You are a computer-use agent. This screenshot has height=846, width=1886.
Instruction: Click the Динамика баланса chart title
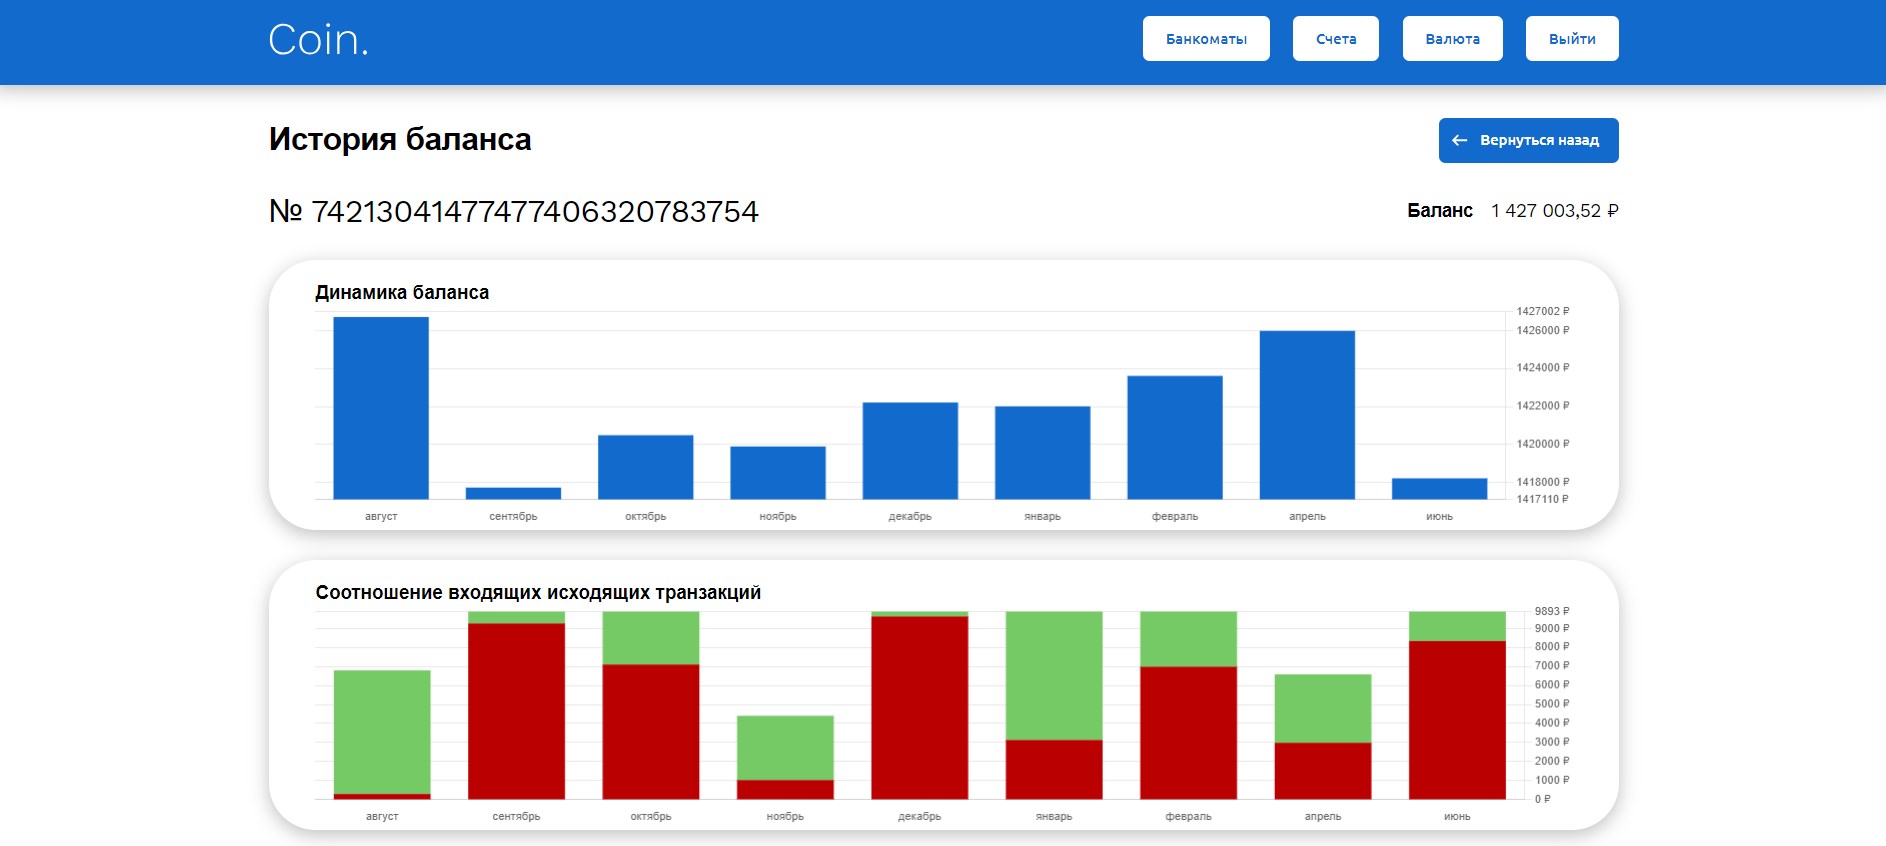coord(402,292)
